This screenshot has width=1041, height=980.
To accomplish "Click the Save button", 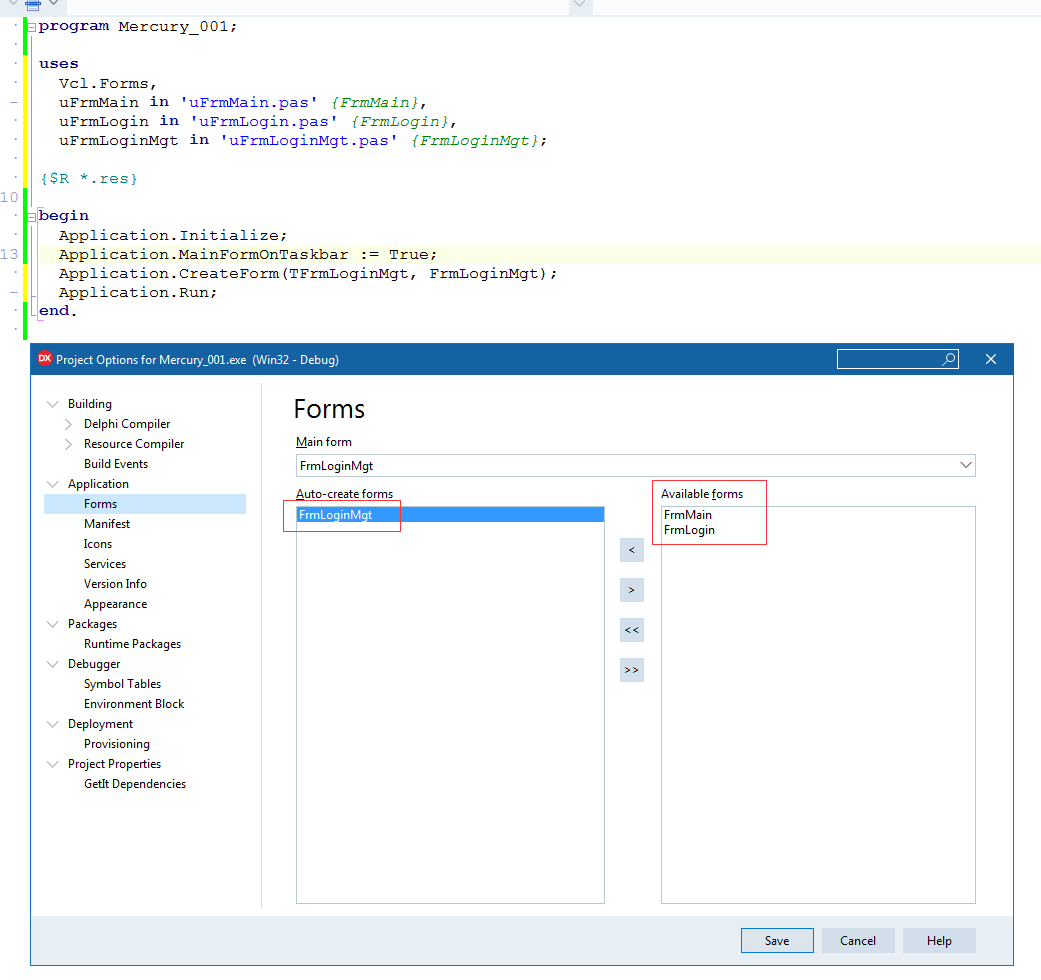I will click(x=777, y=940).
